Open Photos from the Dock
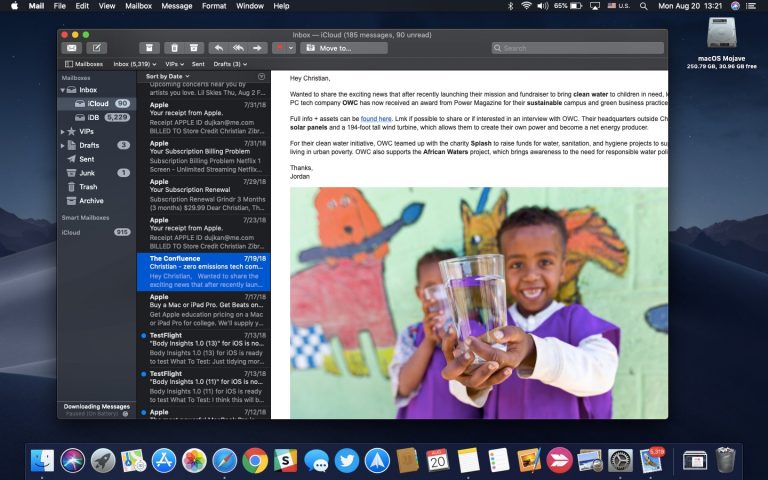The width and height of the screenshot is (768, 480). pyautogui.click(x=194, y=460)
